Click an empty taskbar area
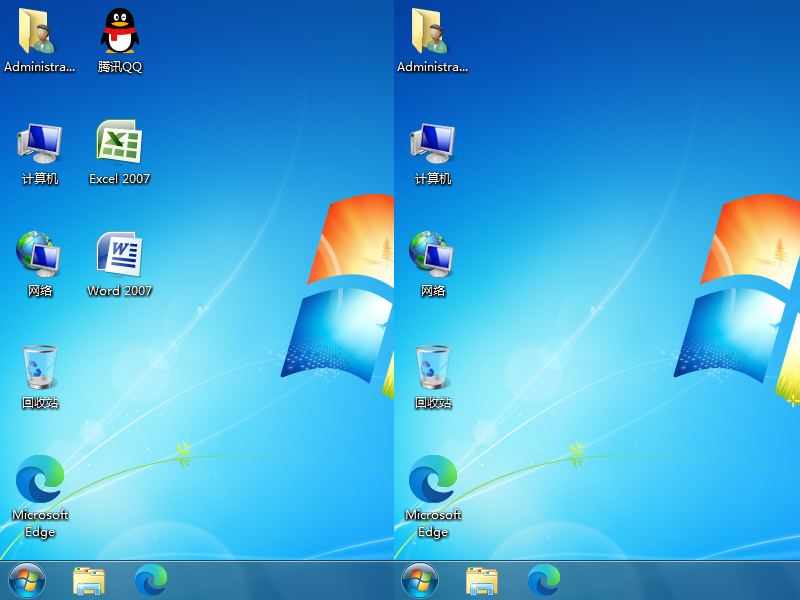This screenshot has height=600, width=800. coord(280,582)
